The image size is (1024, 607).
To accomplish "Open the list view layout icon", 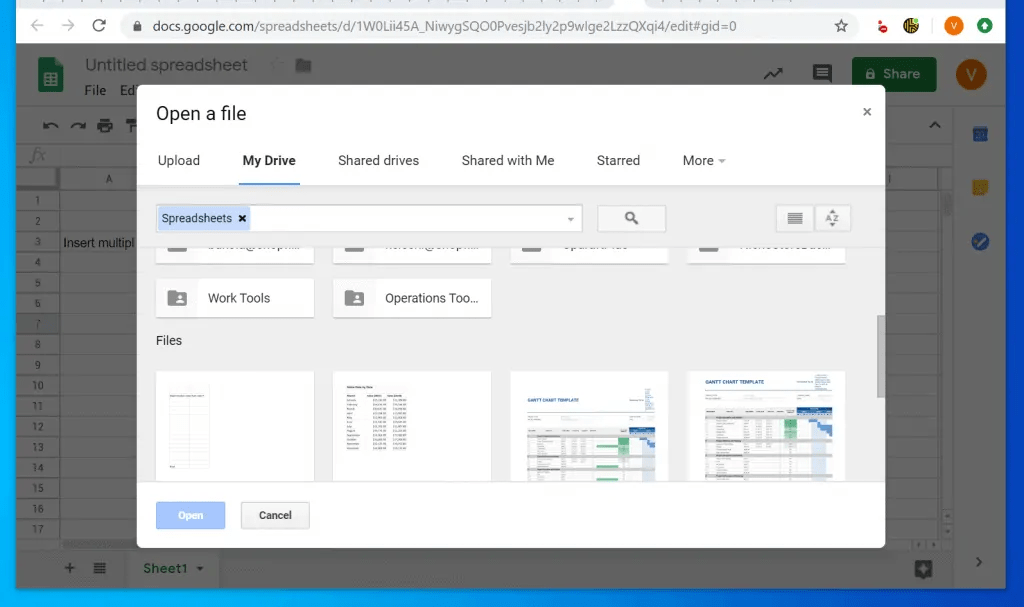I will pos(794,218).
